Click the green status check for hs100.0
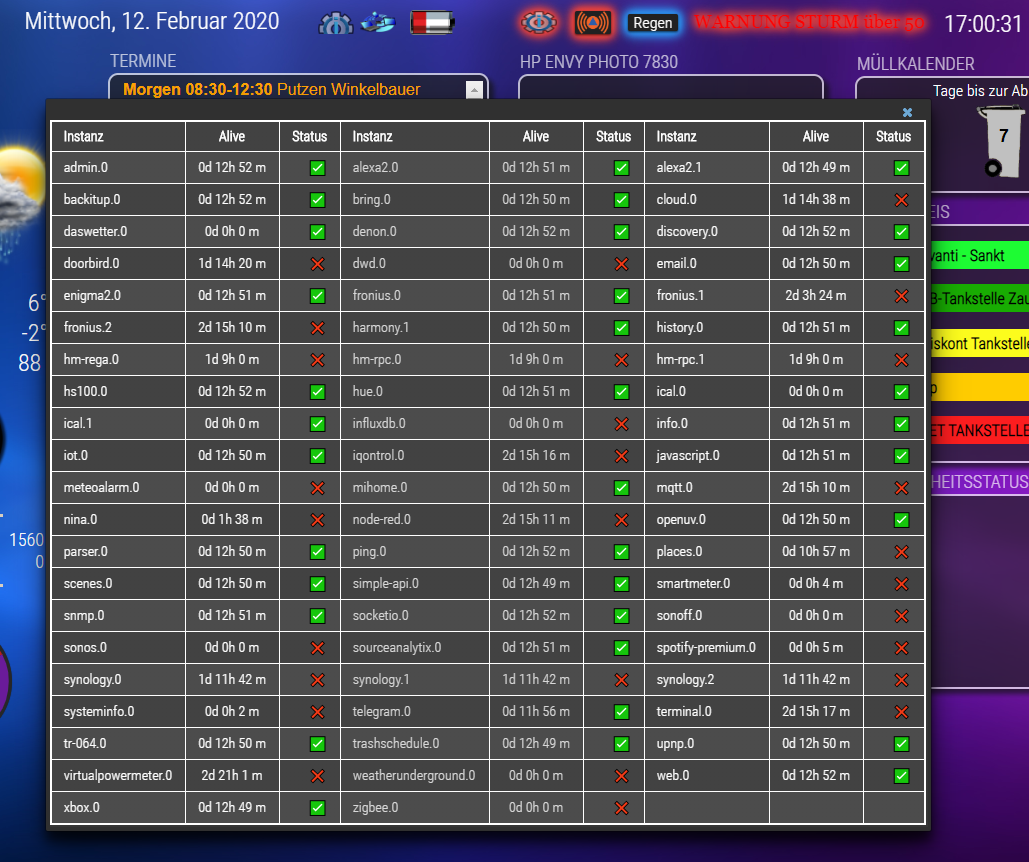The height and width of the screenshot is (862, 1029). coord(317,392)
